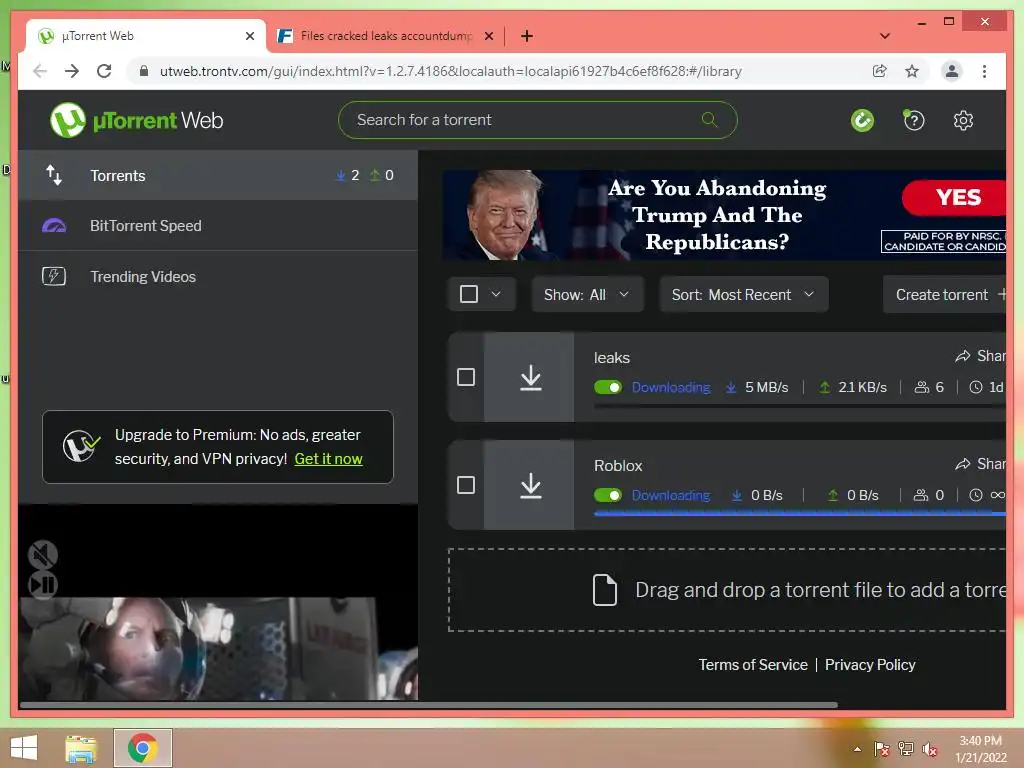Click the muted volume tray icon
This screenshot has width=1024, height=768.
tap(929, 749)
